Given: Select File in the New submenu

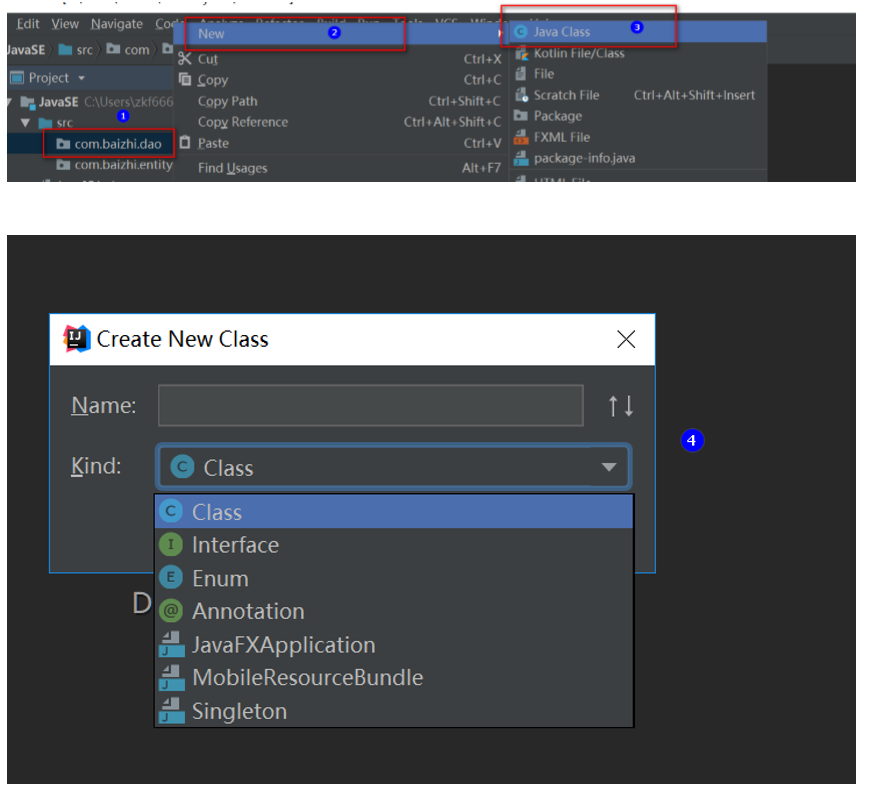Looking at the screenshot, I should tap(638, 74).
